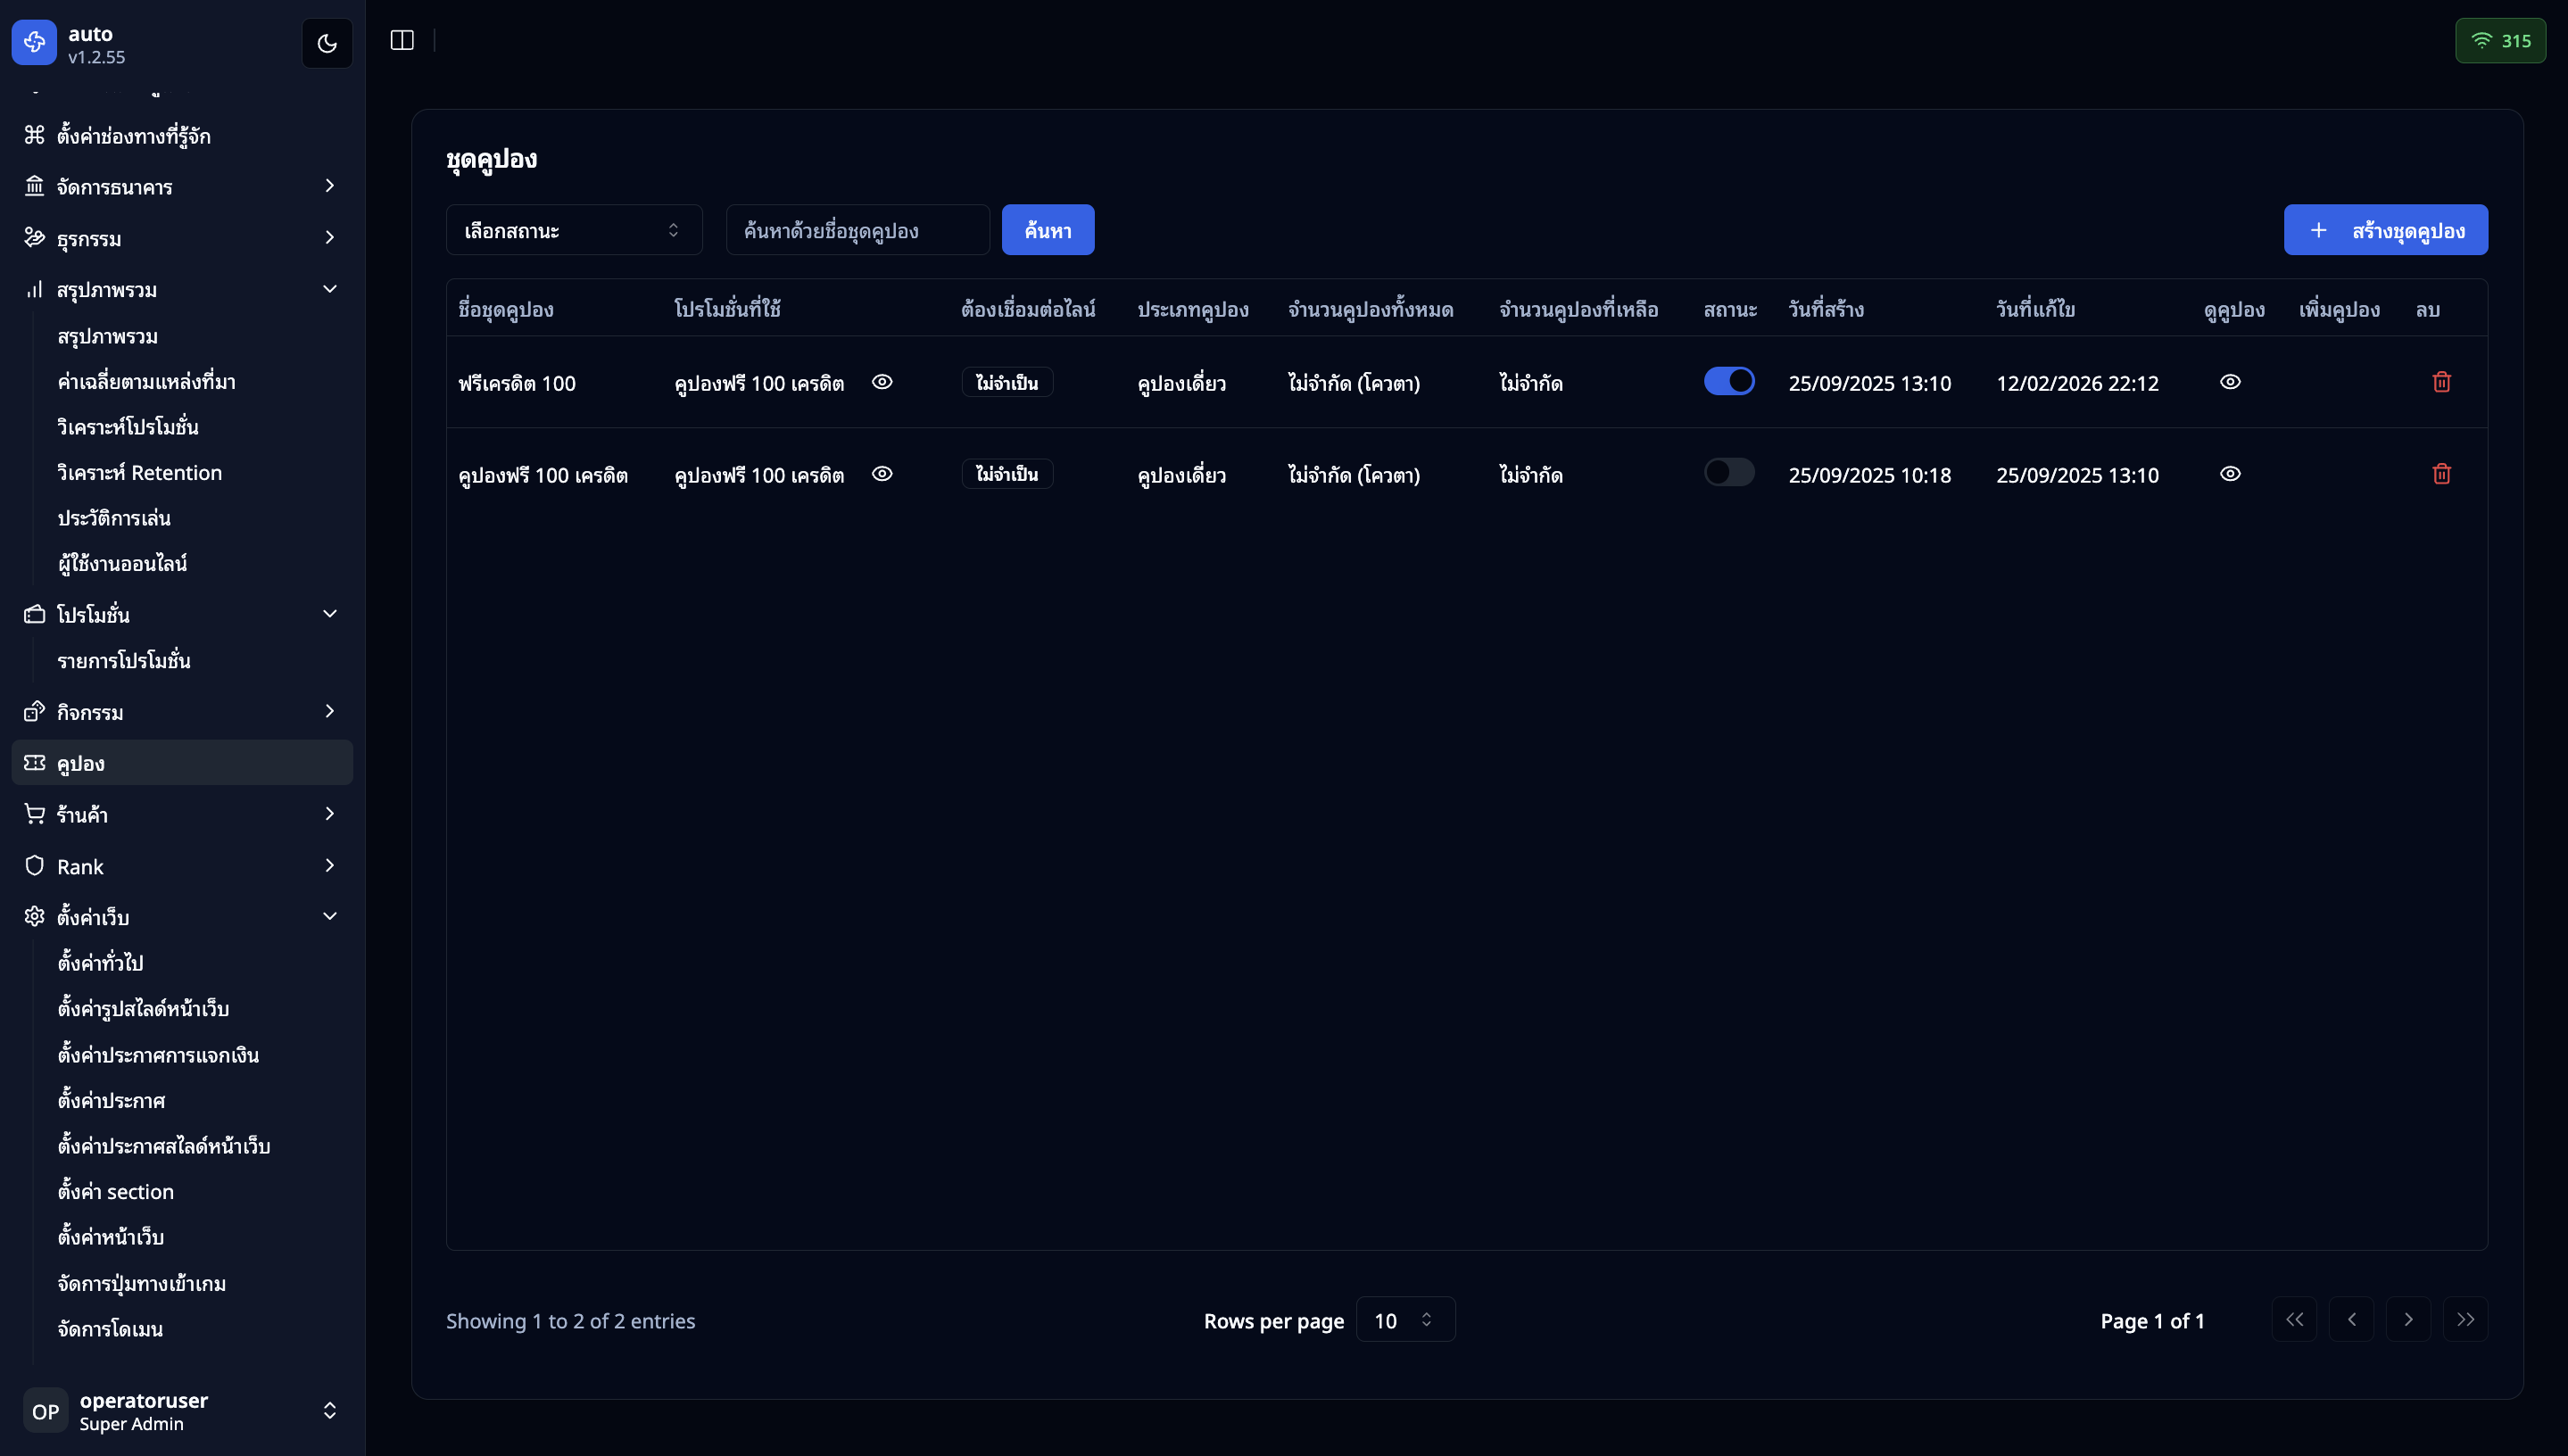Click the 315 online connection indicator
This screenshot has width=2568, height=1456.
point(2500,41)
